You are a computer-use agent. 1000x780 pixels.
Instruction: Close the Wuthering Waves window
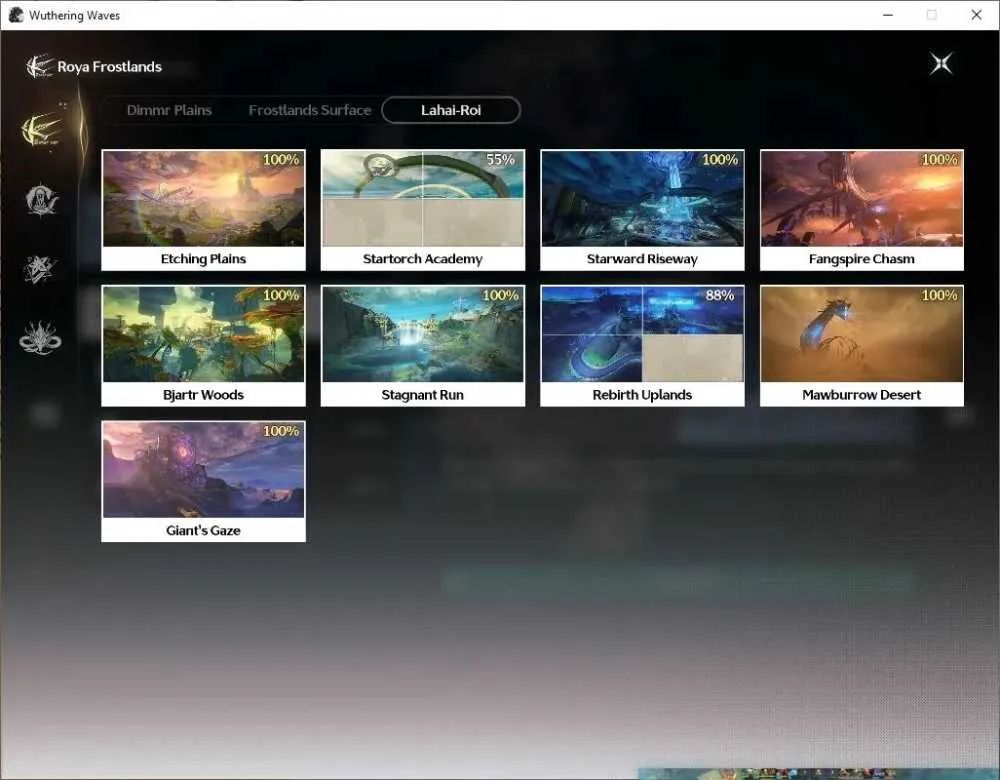[976, 15]
